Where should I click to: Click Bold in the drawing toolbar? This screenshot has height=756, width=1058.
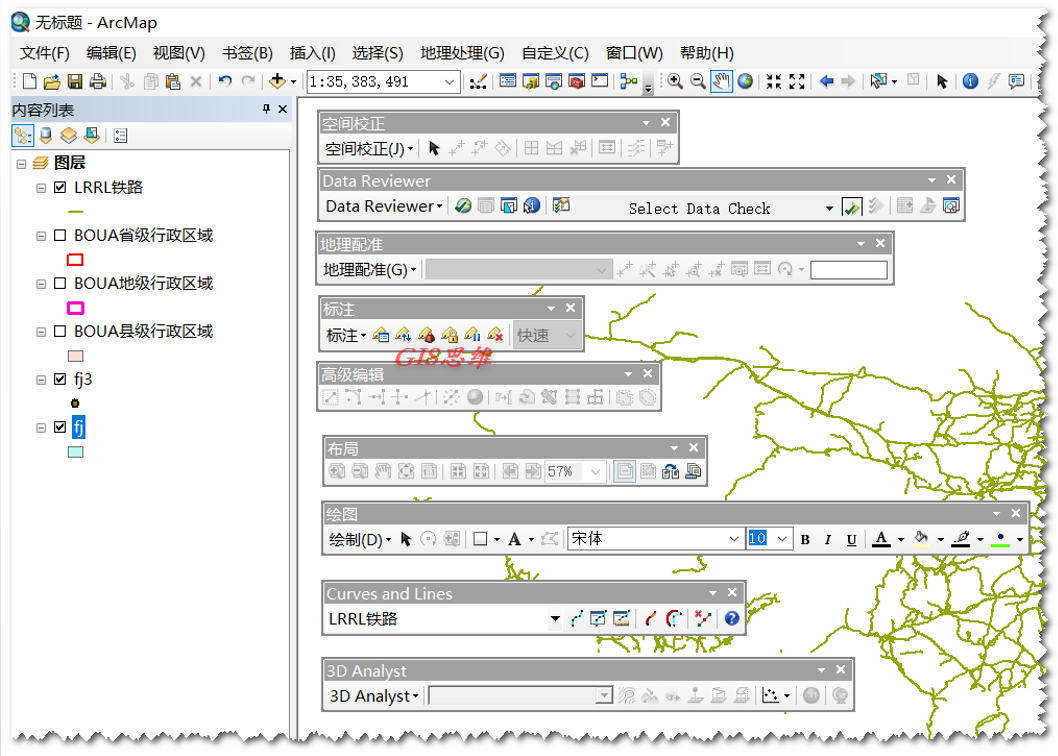[x=805, y=539]
